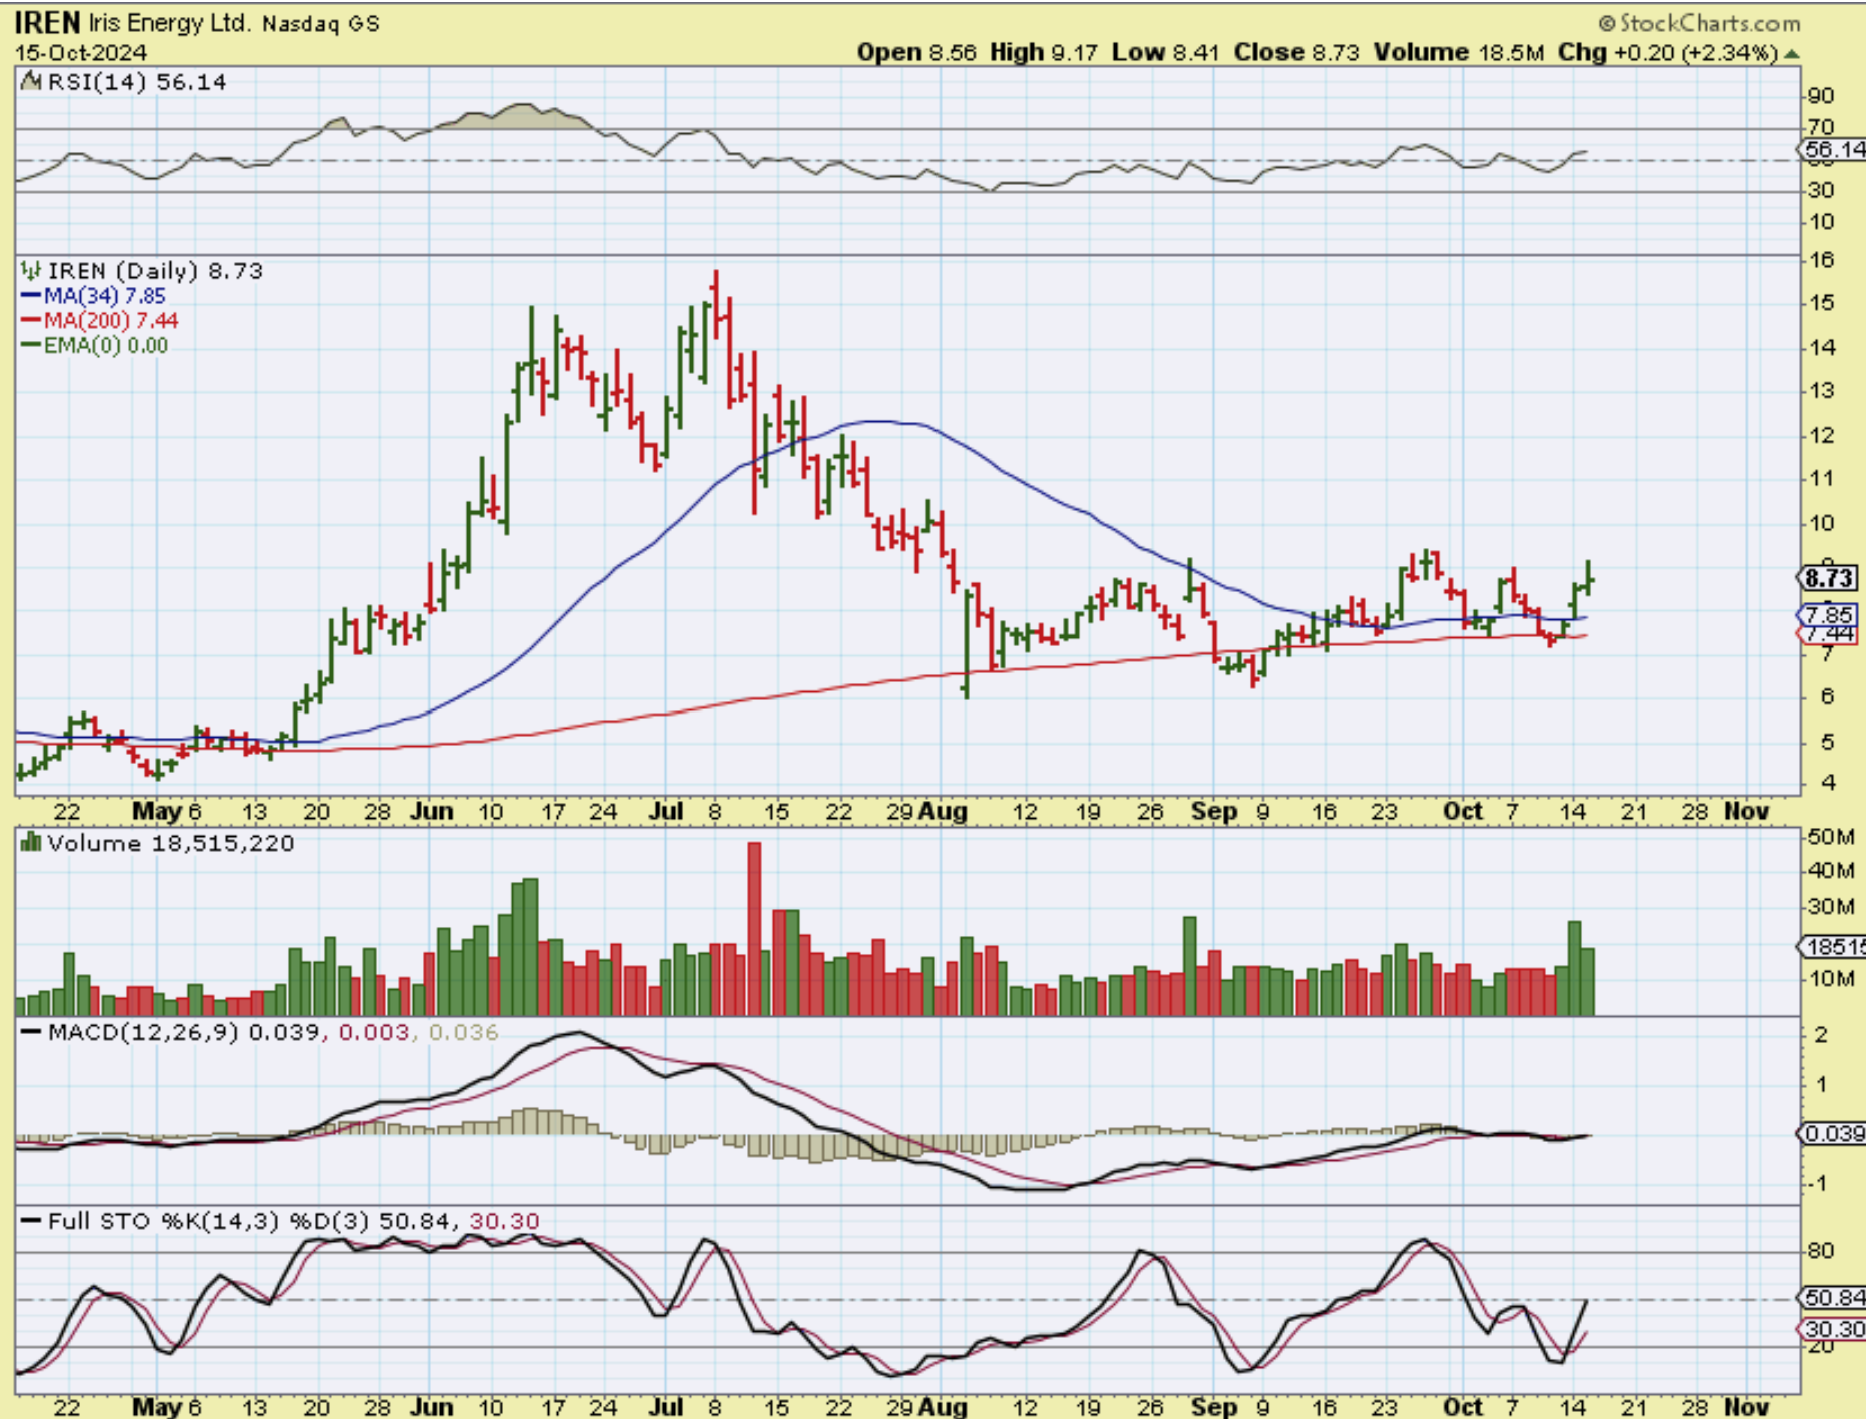Screen dimensions: 1866x1419
Task: Click the "16" label on the price axis
Action: pyautogui.click(x=1822, y=260)
